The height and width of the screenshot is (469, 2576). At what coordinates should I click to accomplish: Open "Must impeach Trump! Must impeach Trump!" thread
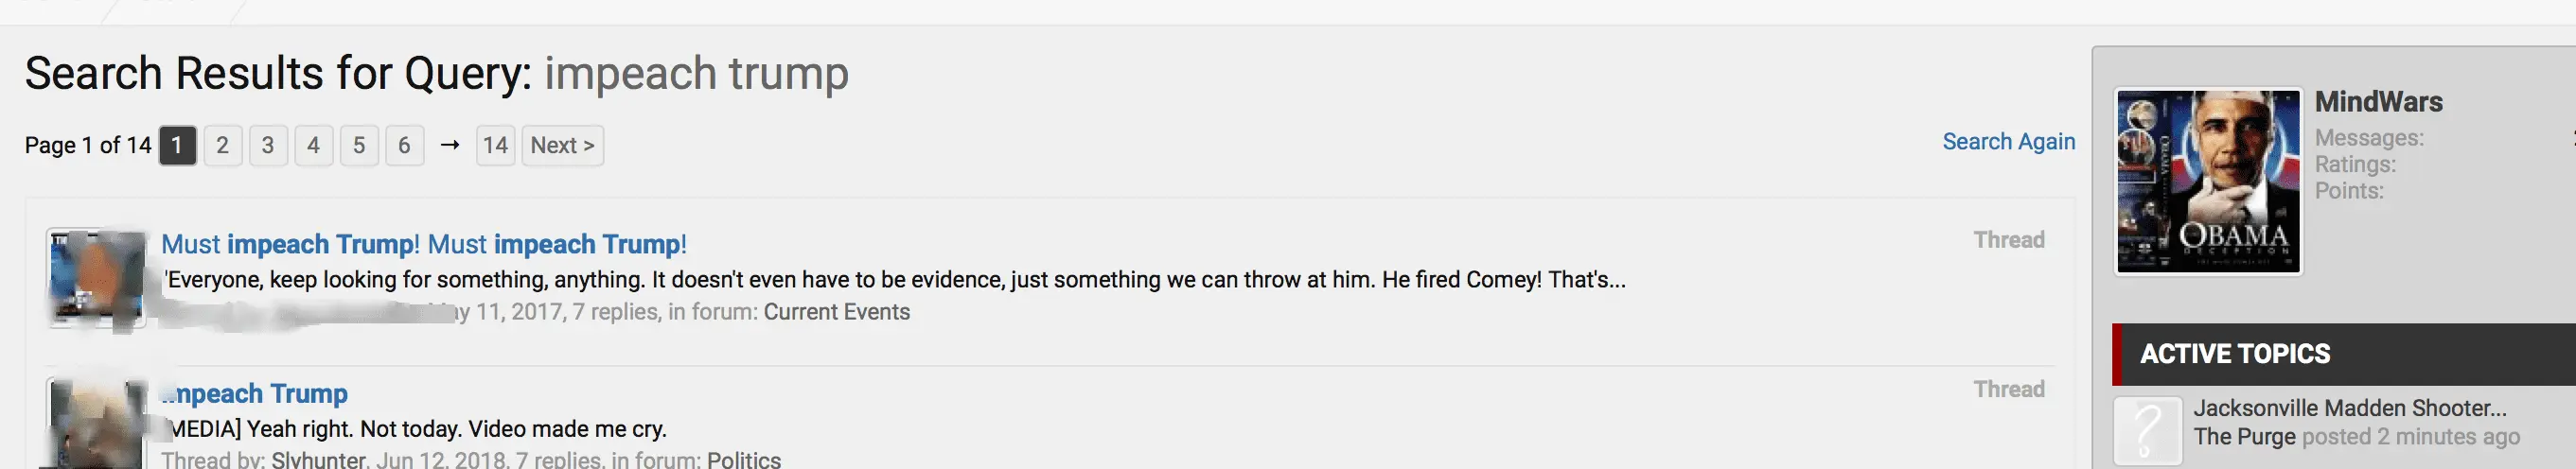pyautogui.click(x=424, y=244)
